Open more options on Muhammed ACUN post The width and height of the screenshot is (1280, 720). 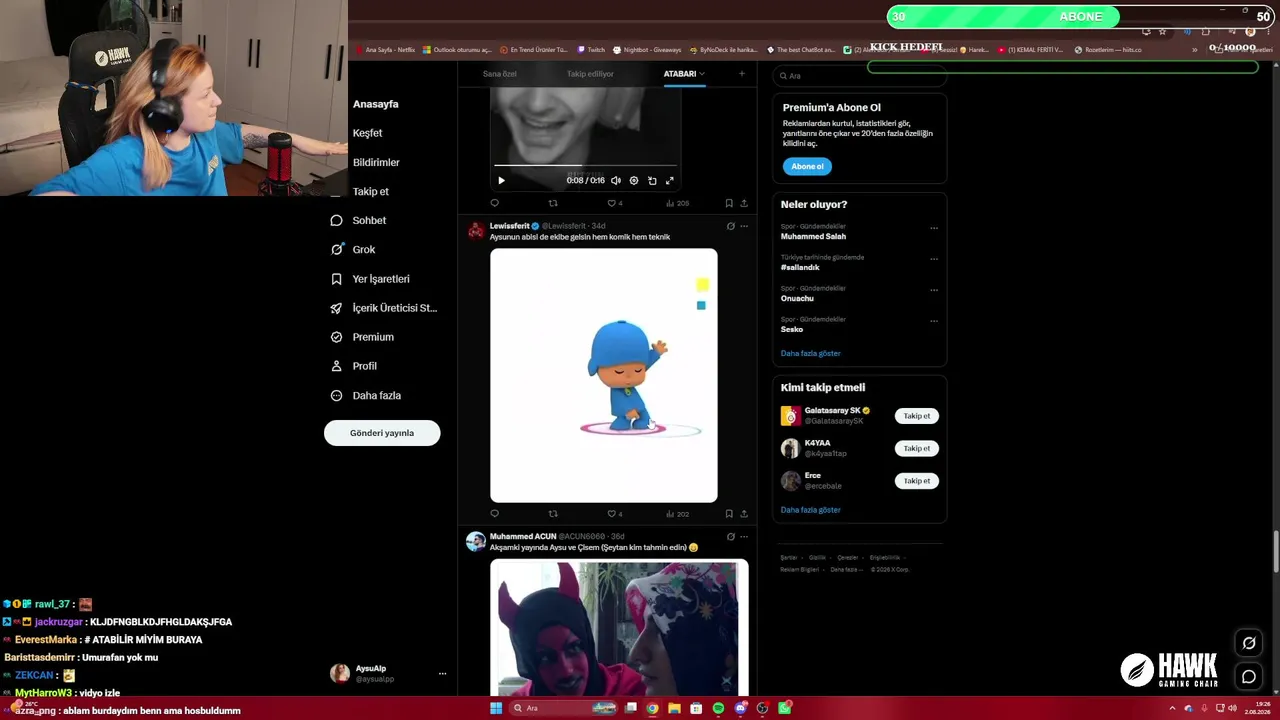[744, 536]
